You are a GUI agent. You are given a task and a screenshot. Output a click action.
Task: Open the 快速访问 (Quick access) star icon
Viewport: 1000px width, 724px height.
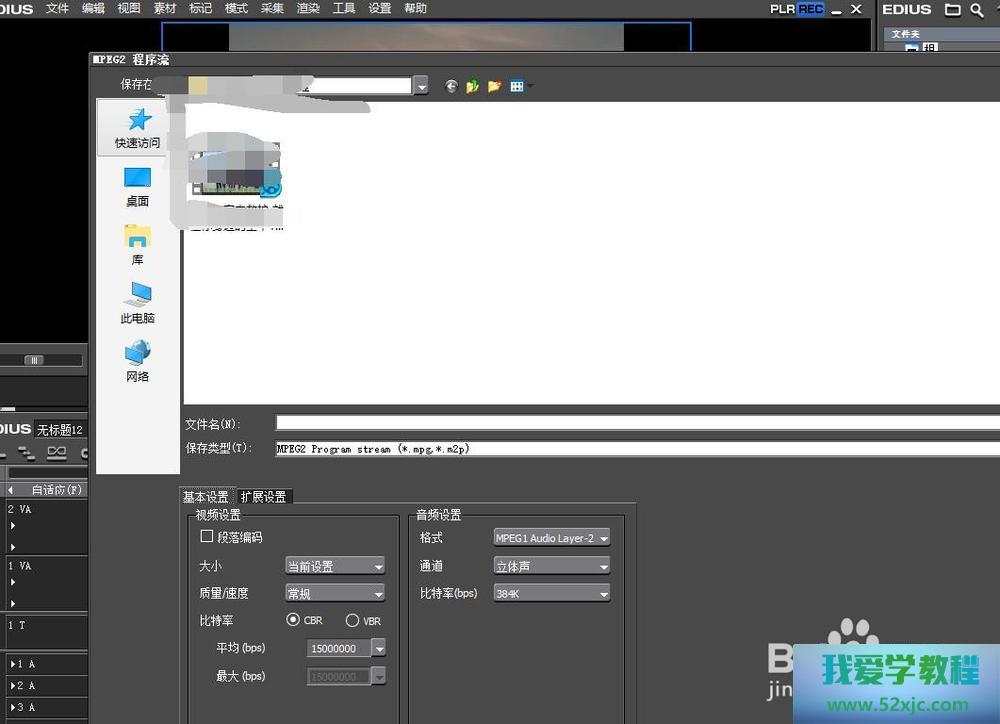(138, 121)
